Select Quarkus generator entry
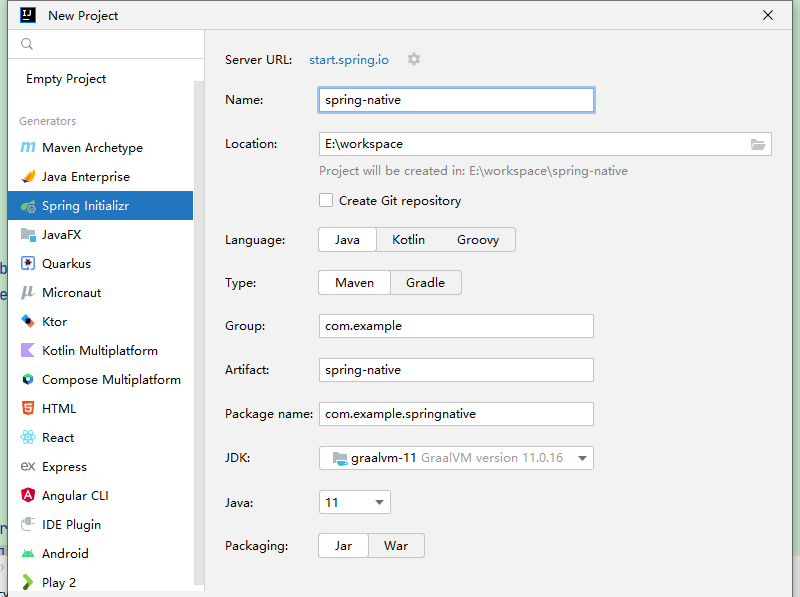This screenshot has width=800, height=597. [101, 264]
